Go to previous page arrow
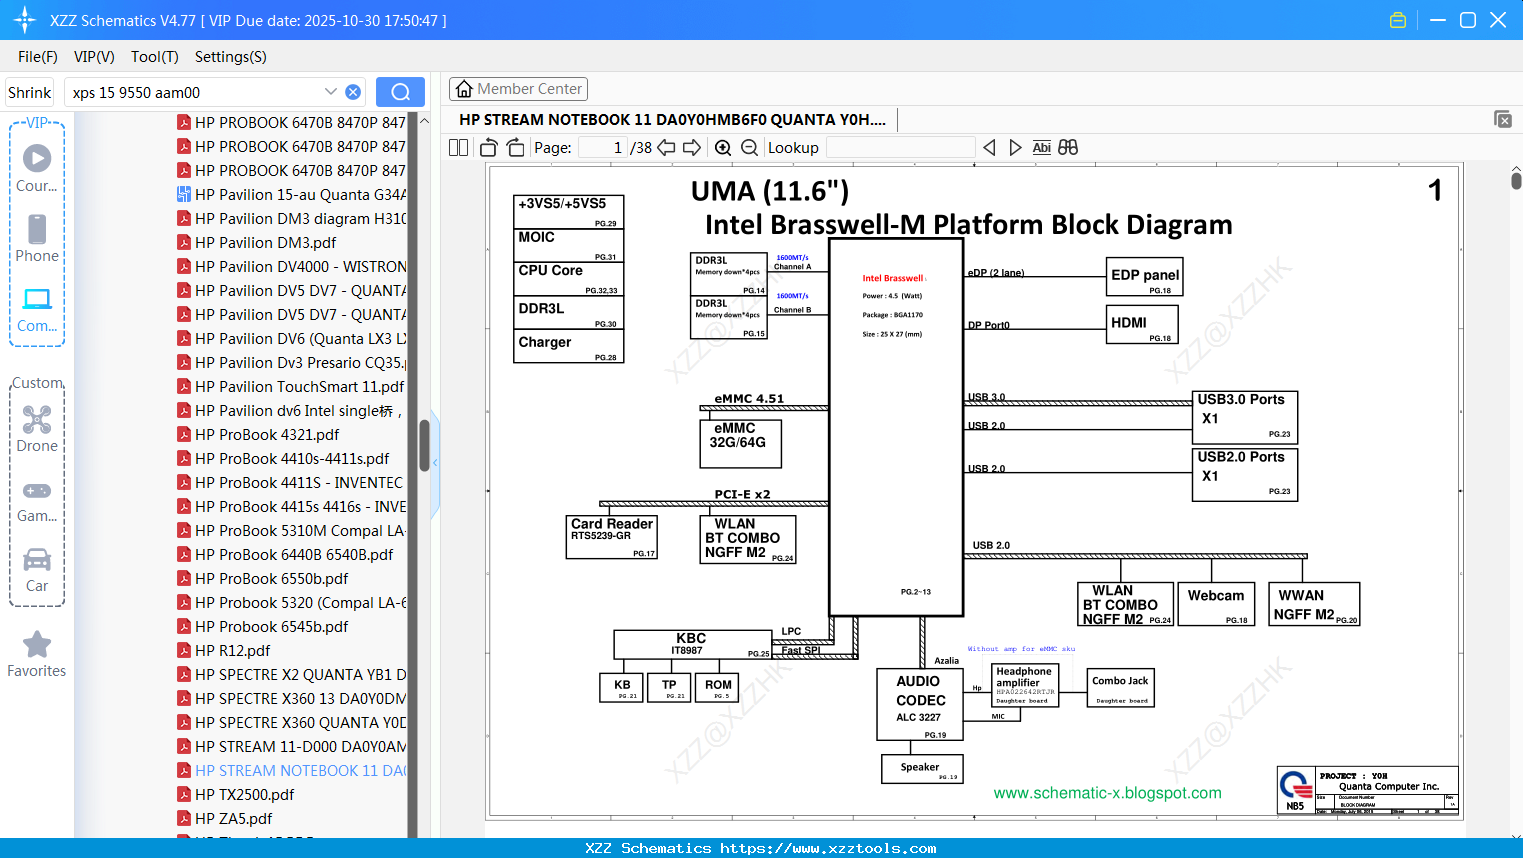1523x858 pixels. point(666,147)
